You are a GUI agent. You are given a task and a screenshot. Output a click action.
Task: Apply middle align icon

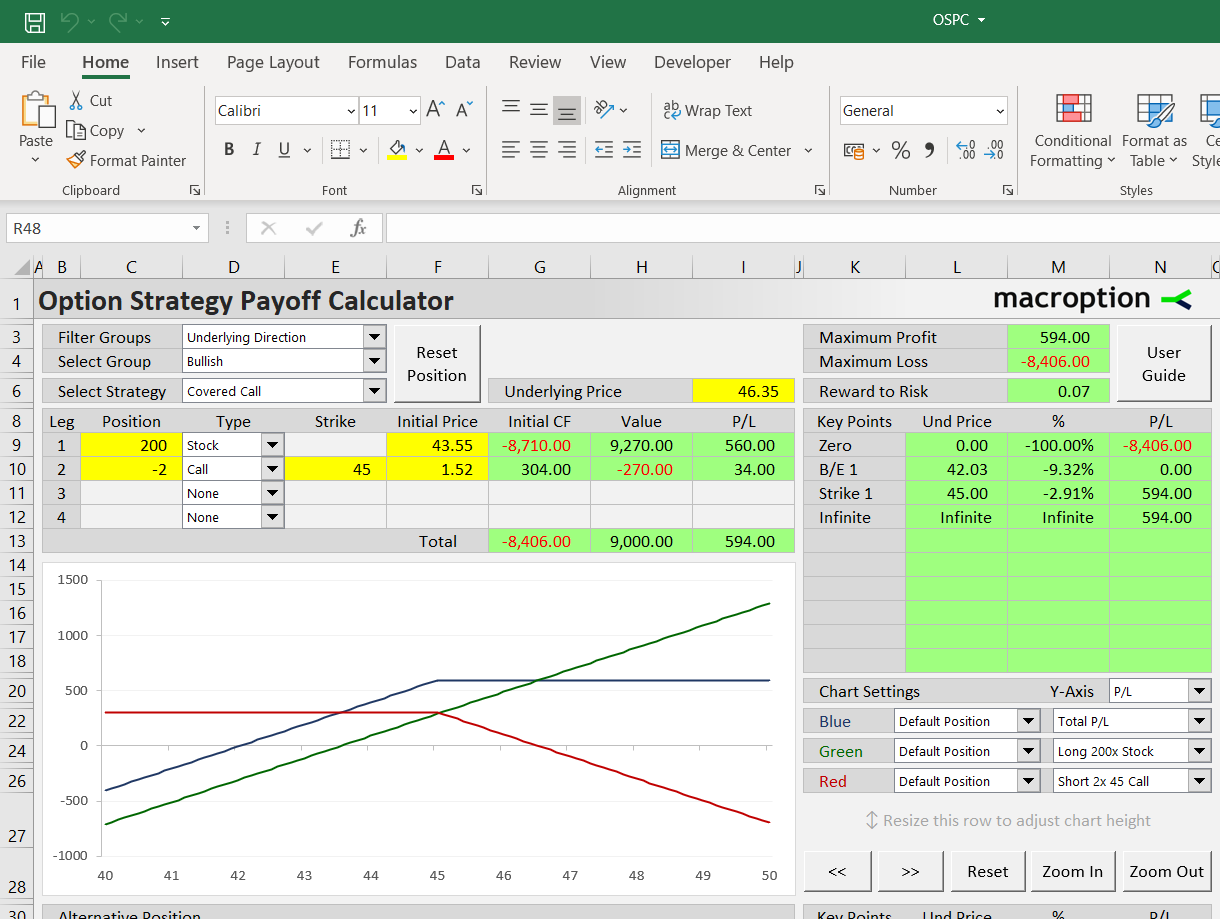click(539, 110)
